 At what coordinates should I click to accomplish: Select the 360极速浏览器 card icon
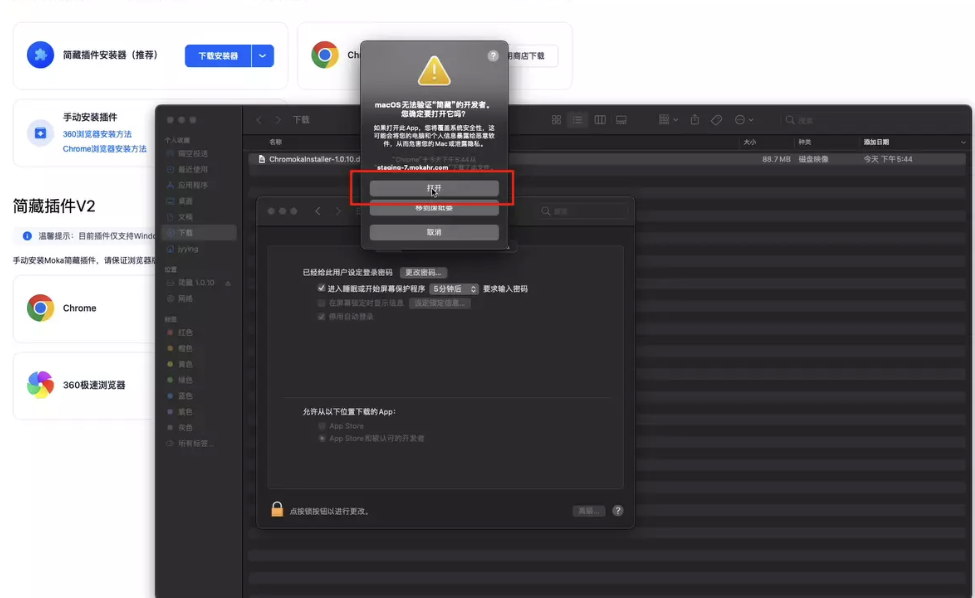click(x=40, y=385)
